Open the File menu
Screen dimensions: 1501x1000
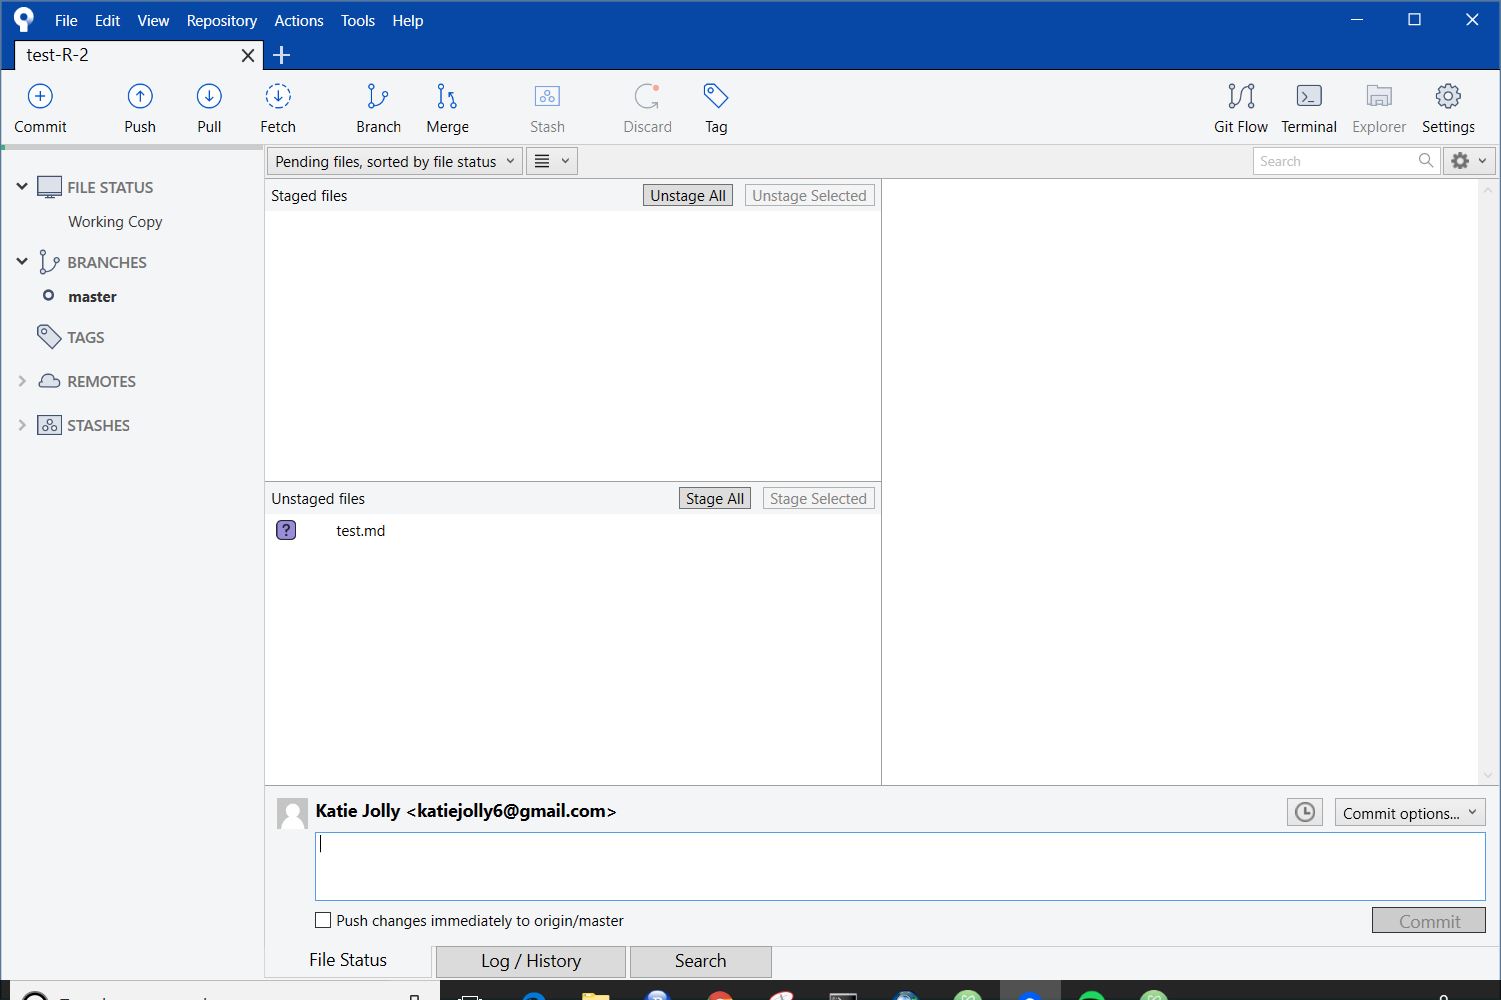pos(66,20)
